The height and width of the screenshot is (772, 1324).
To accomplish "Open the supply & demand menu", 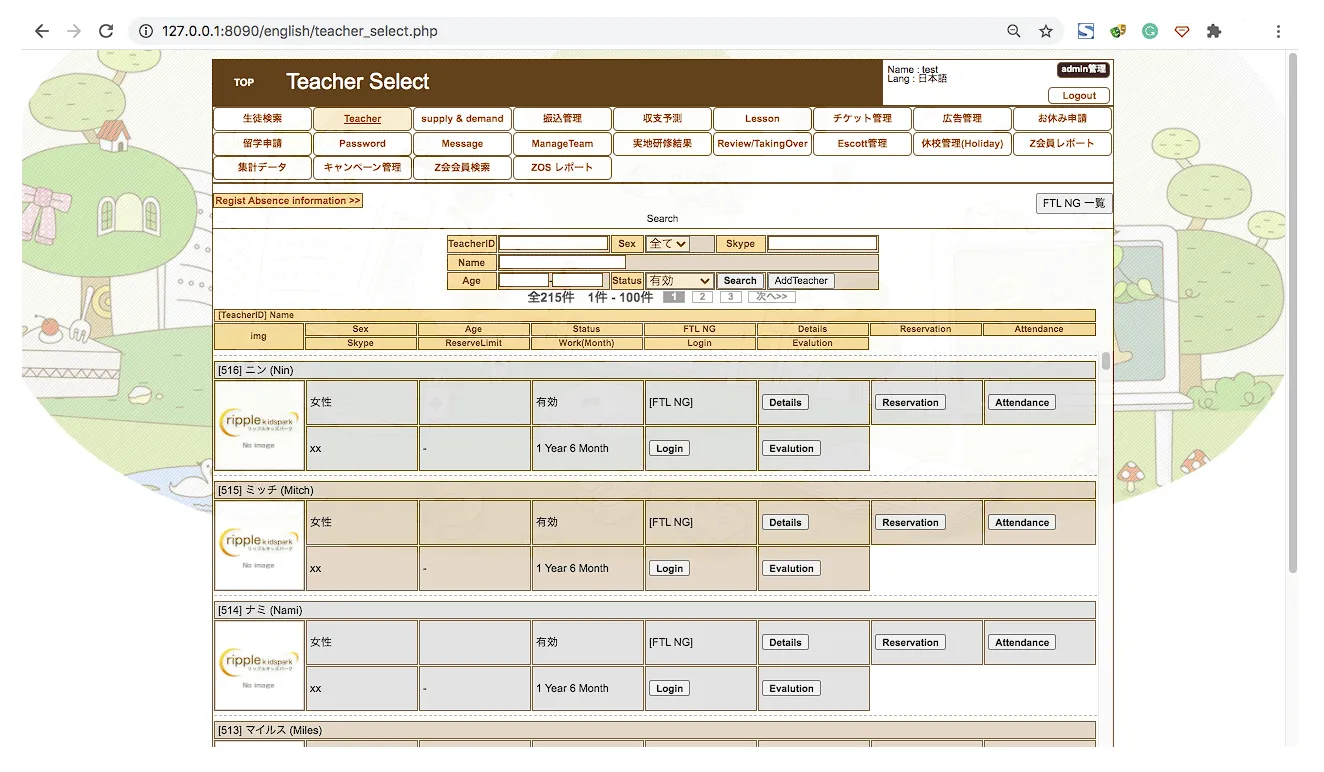I will pos(462,119).
